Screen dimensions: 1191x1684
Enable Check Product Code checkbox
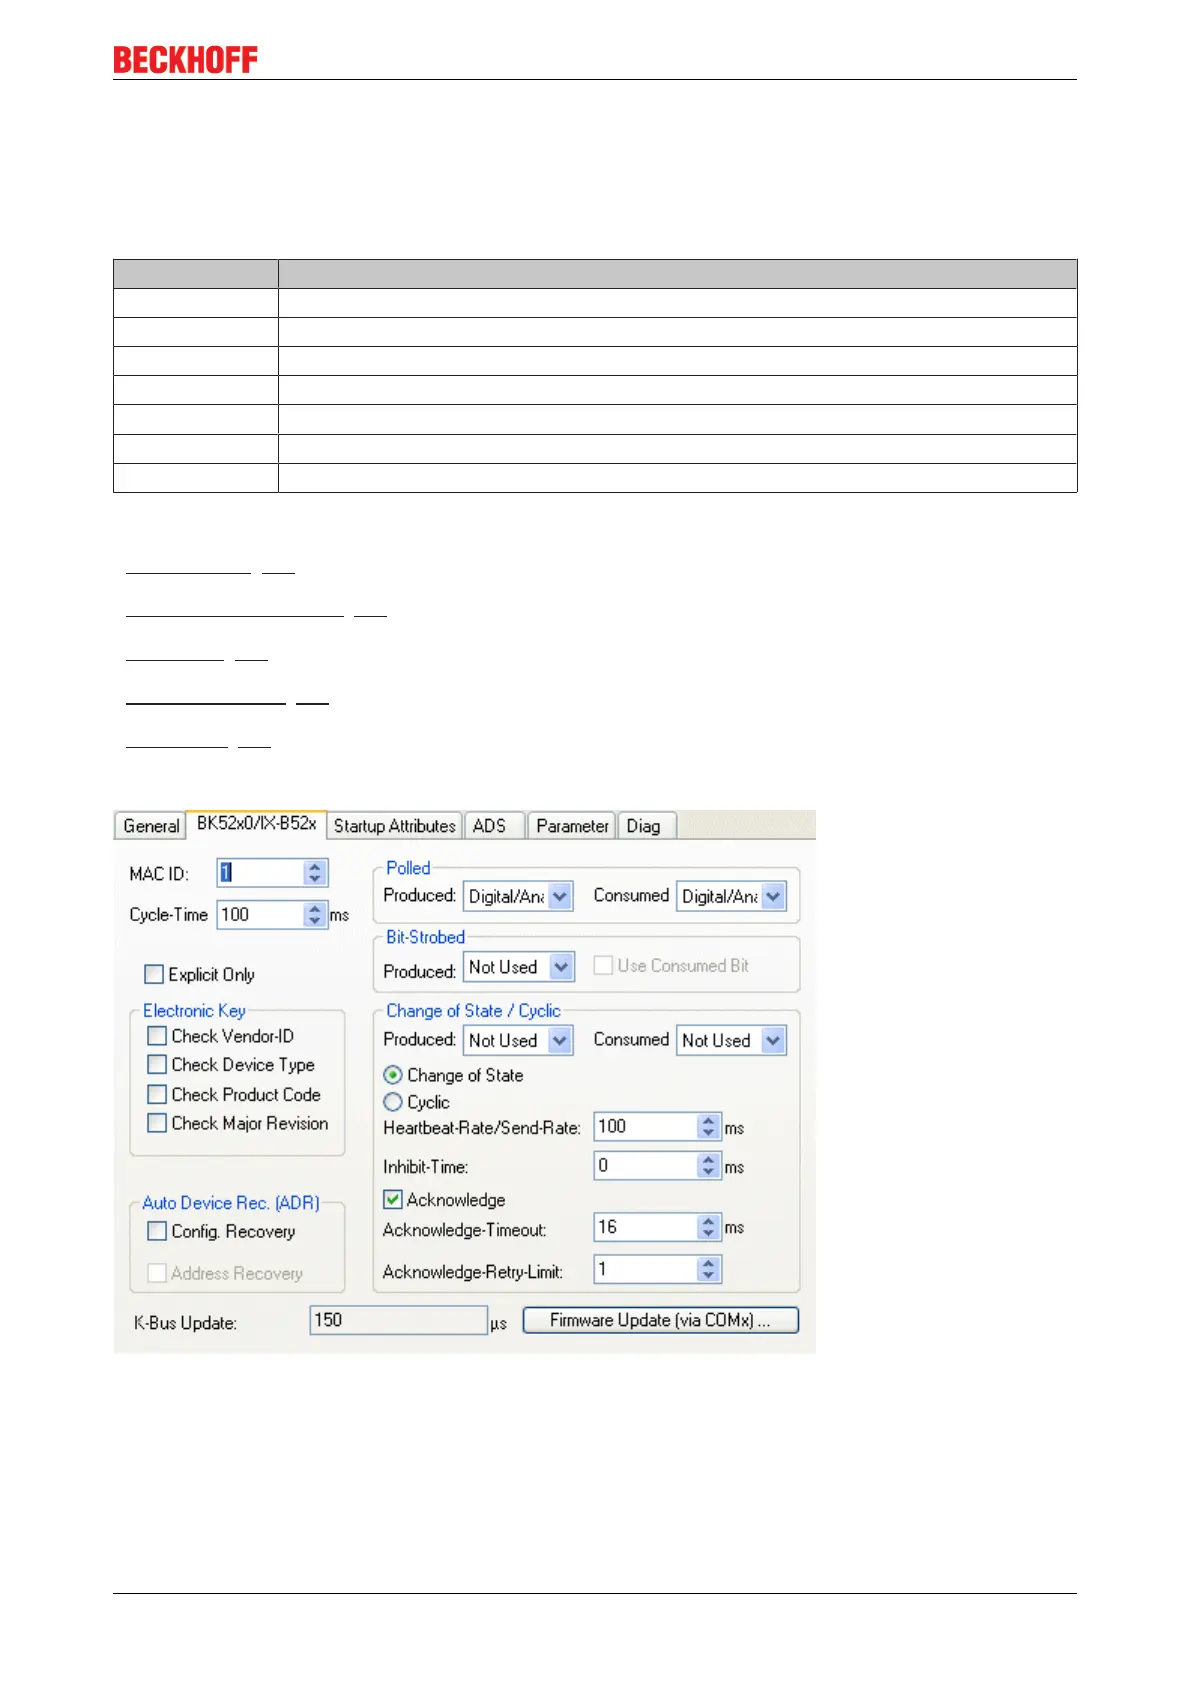[157, 1094]
